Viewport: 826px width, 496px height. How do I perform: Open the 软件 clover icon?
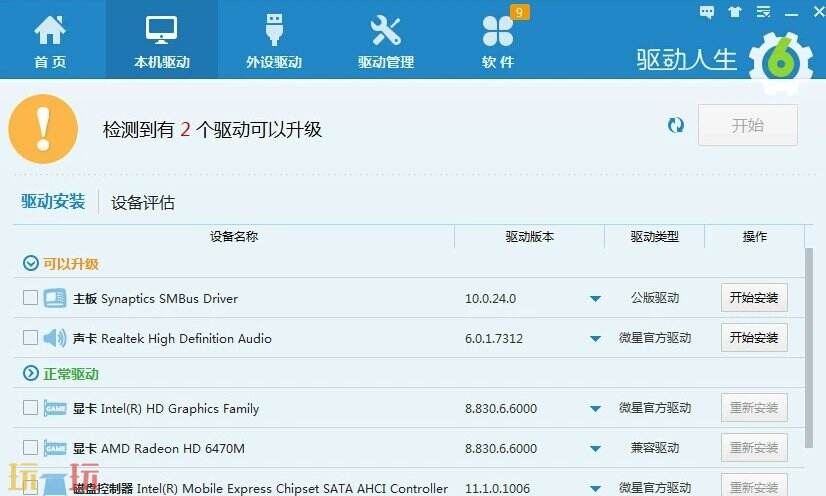pyautogui.click(x=497, y=31)
